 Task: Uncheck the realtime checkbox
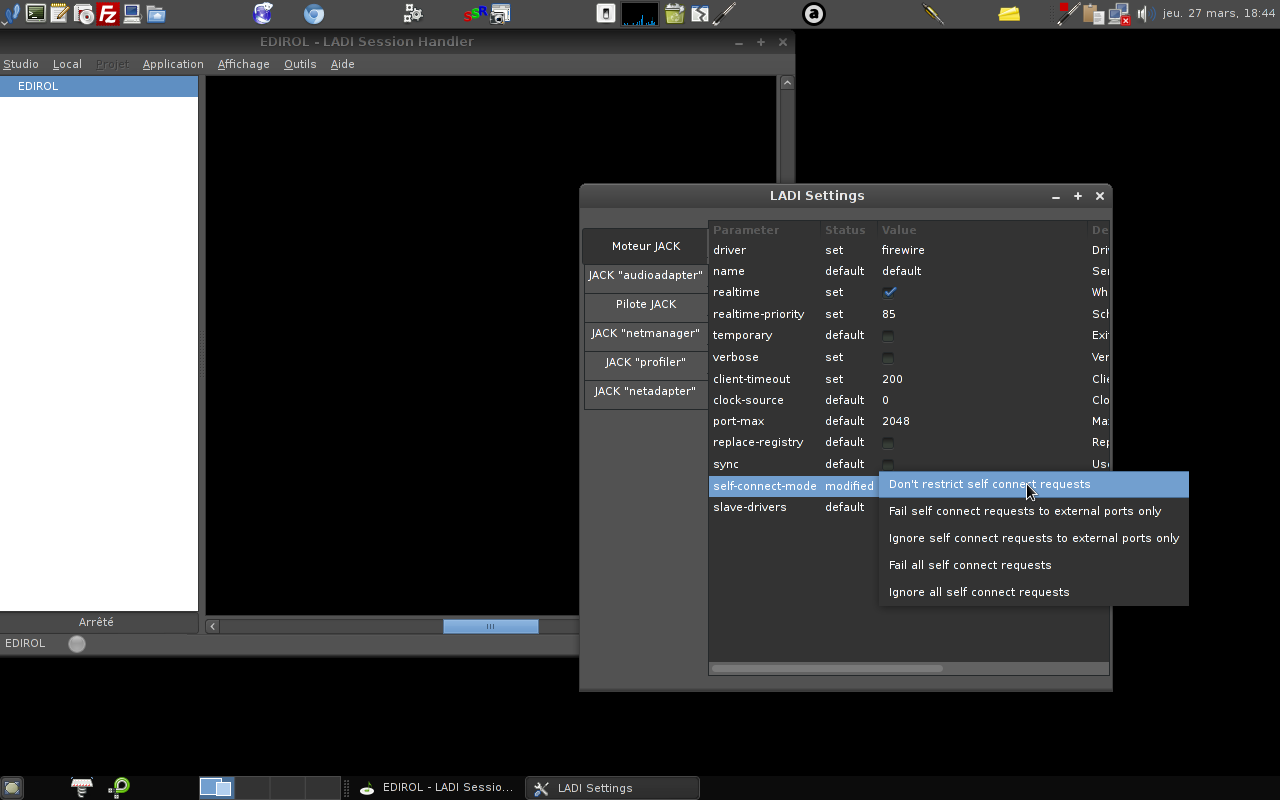(889, 292)
